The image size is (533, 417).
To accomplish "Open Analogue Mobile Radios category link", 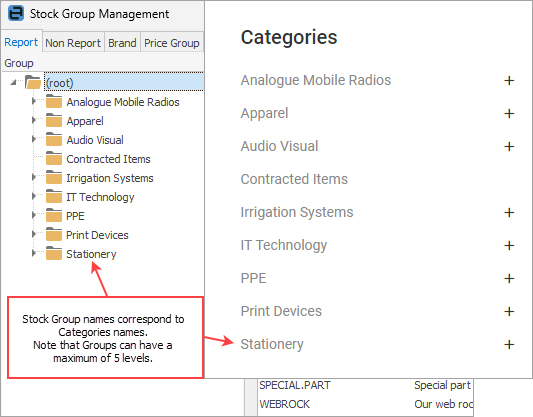I will 316,80.
